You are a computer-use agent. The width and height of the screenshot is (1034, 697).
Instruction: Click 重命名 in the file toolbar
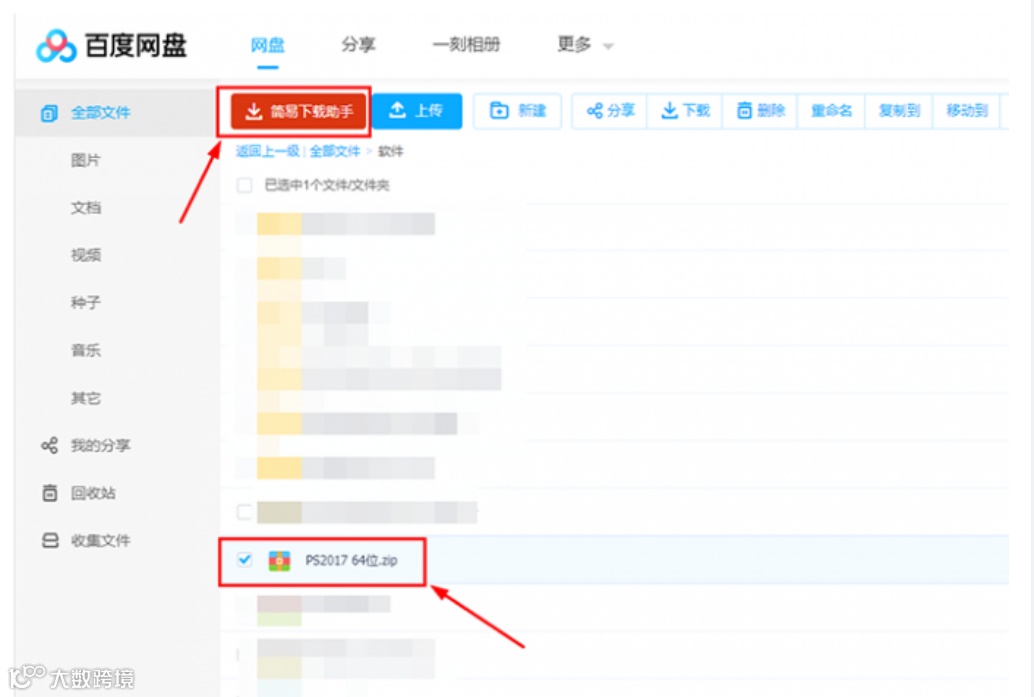pyautogui.click(x=831, y=111)
